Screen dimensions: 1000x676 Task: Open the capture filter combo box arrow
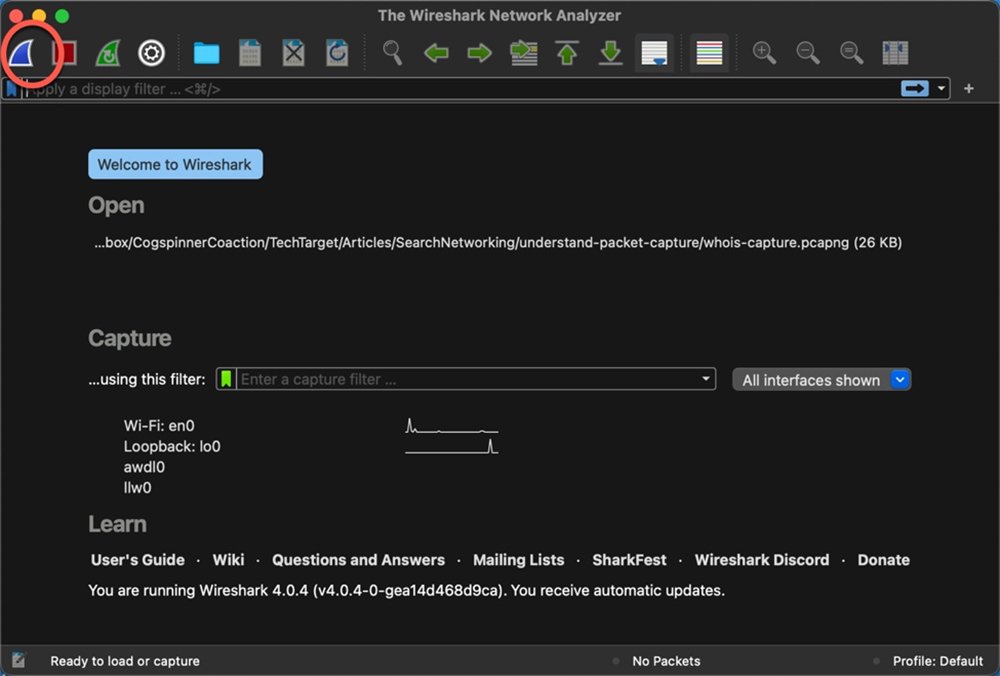point(707,379)
